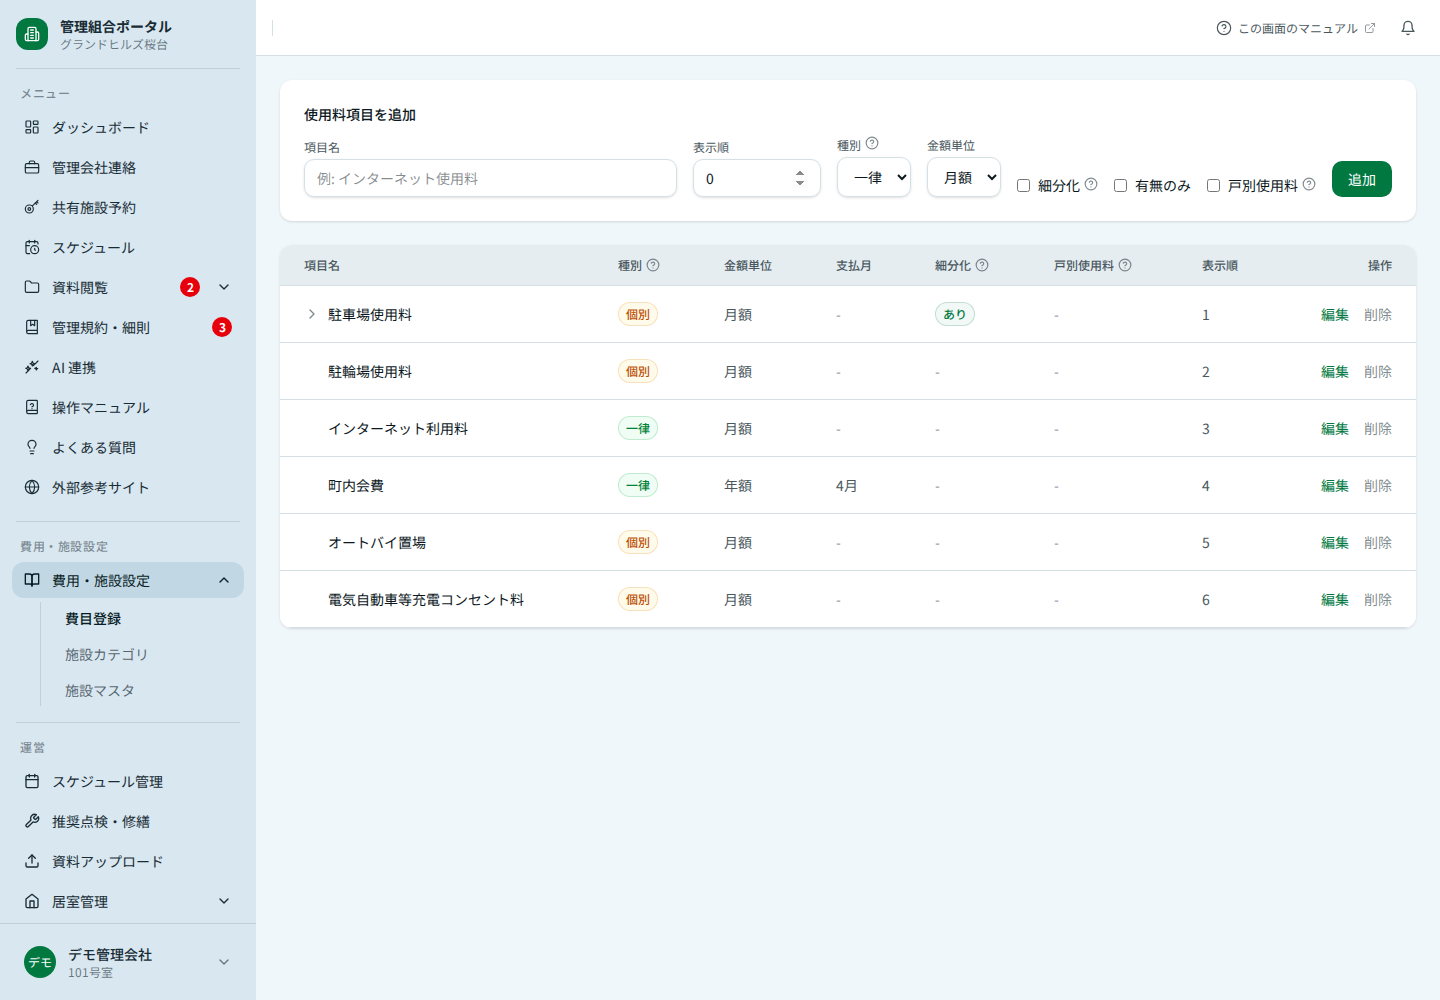1440x1000 pixels.
Task: Click the オートバイ置場 item name
Action: pos(377,542)
